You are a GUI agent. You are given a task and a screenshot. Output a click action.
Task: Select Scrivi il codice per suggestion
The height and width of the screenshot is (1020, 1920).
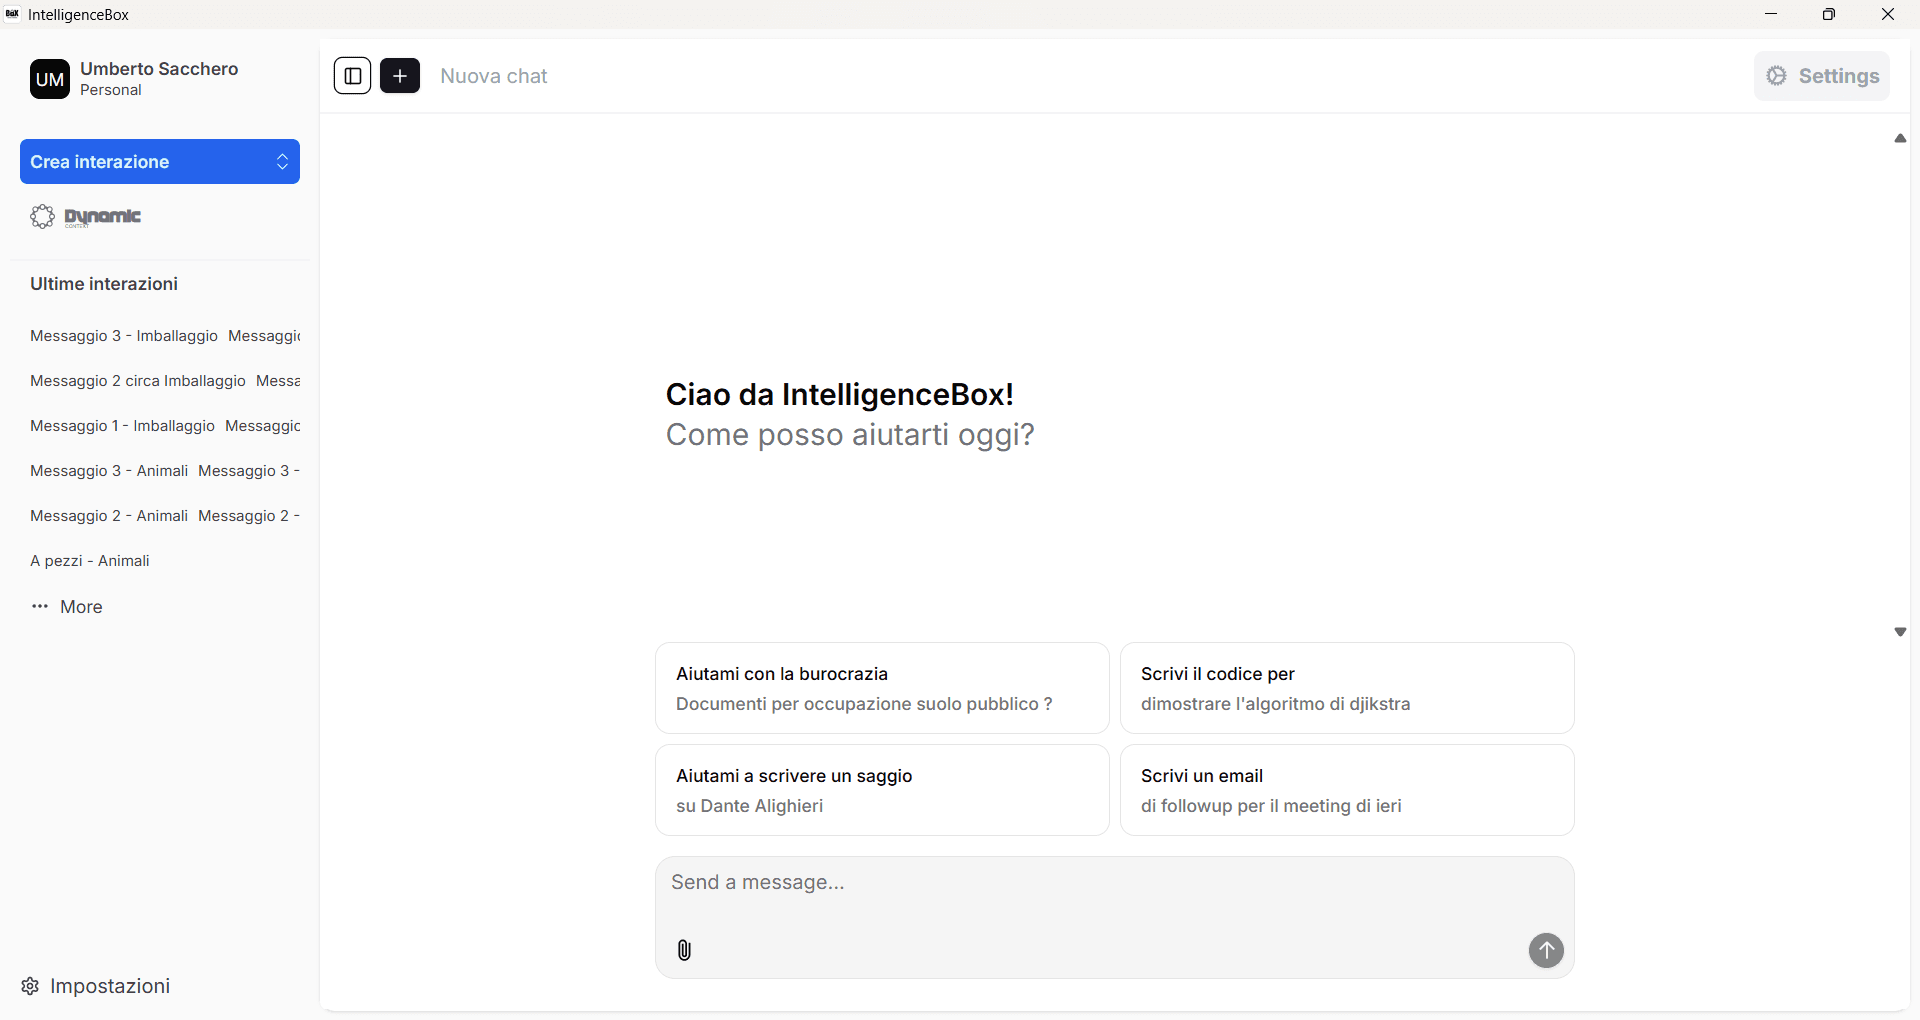[x=1346, y=688]
